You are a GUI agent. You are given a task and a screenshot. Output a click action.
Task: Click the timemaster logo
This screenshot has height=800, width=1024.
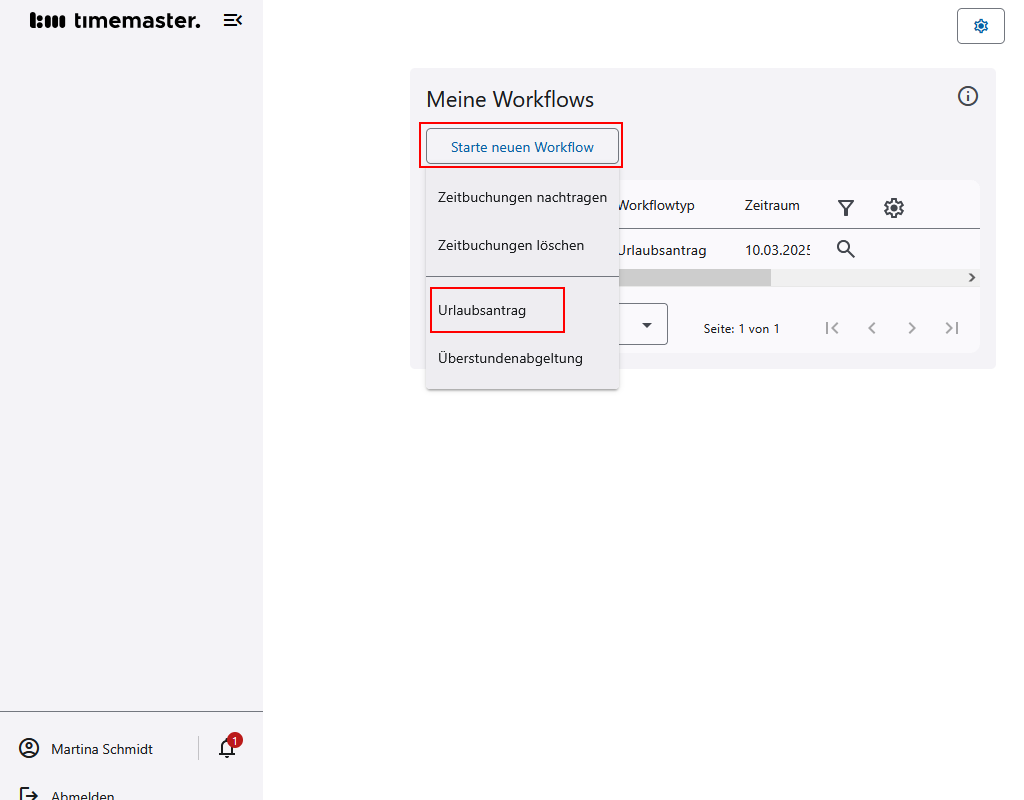pos(115,20)
